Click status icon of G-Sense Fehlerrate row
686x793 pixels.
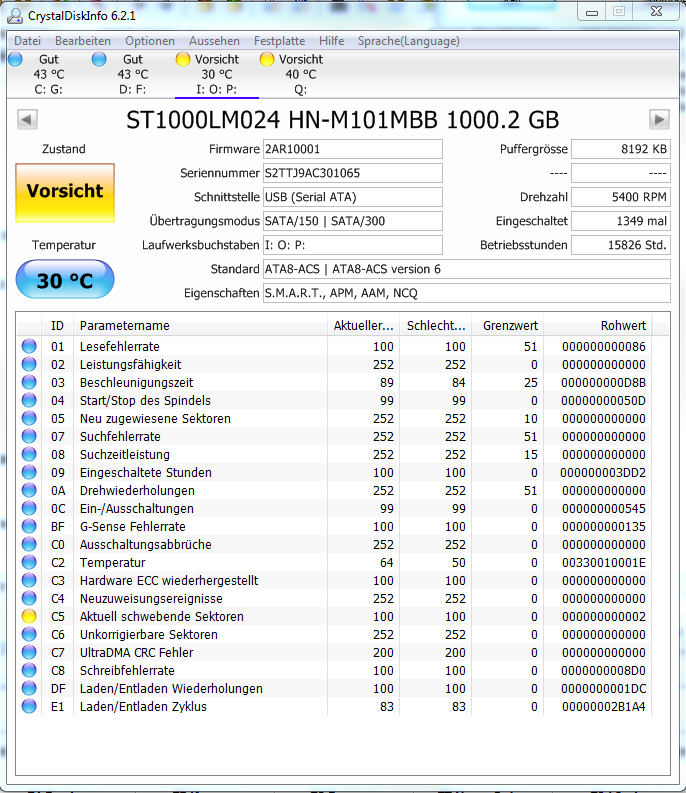(29, 526)
